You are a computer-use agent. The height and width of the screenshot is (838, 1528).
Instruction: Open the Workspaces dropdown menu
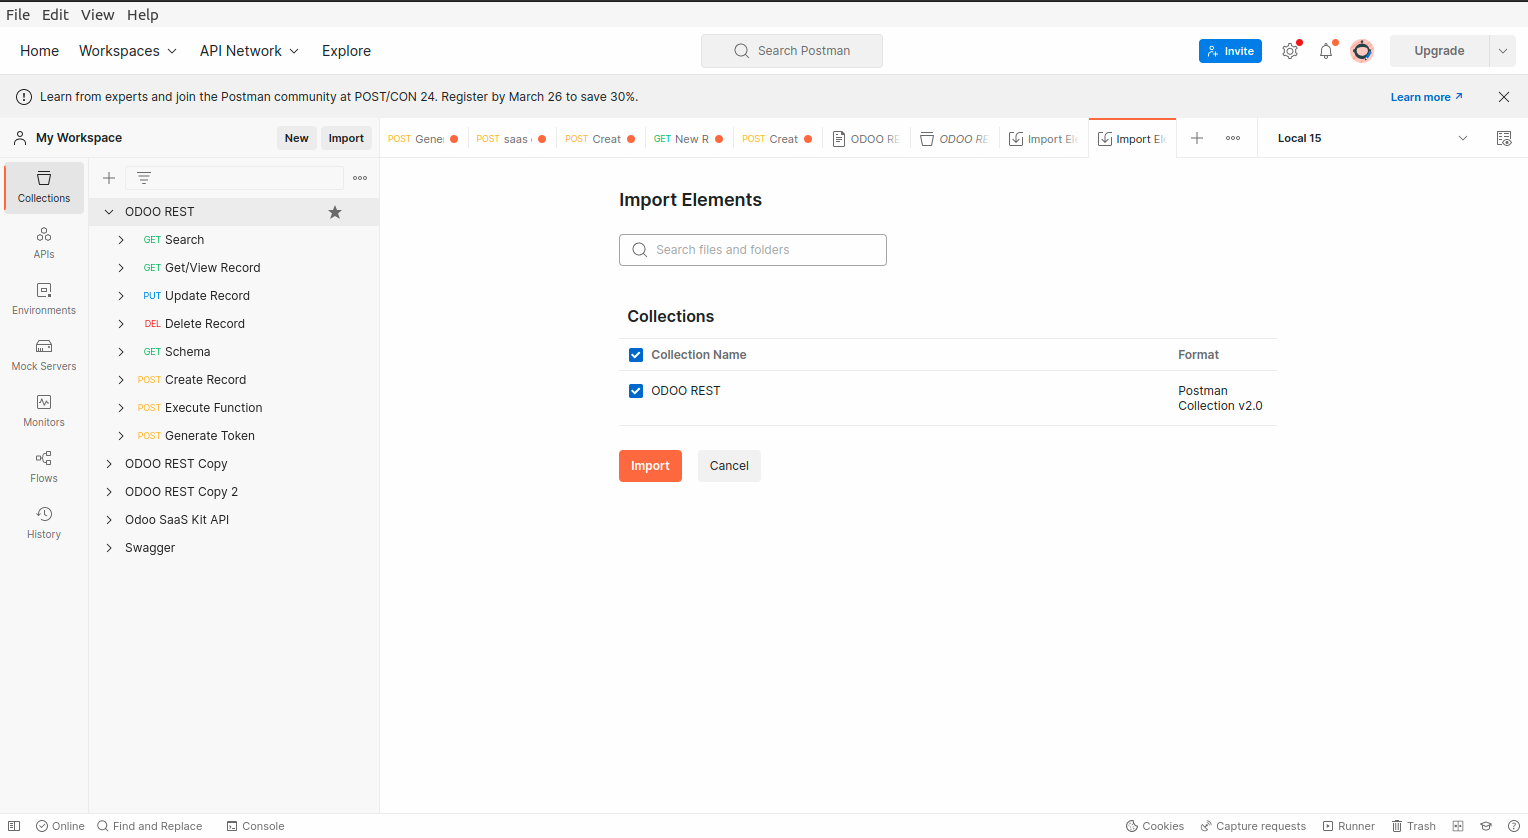[x=128, y=51]
